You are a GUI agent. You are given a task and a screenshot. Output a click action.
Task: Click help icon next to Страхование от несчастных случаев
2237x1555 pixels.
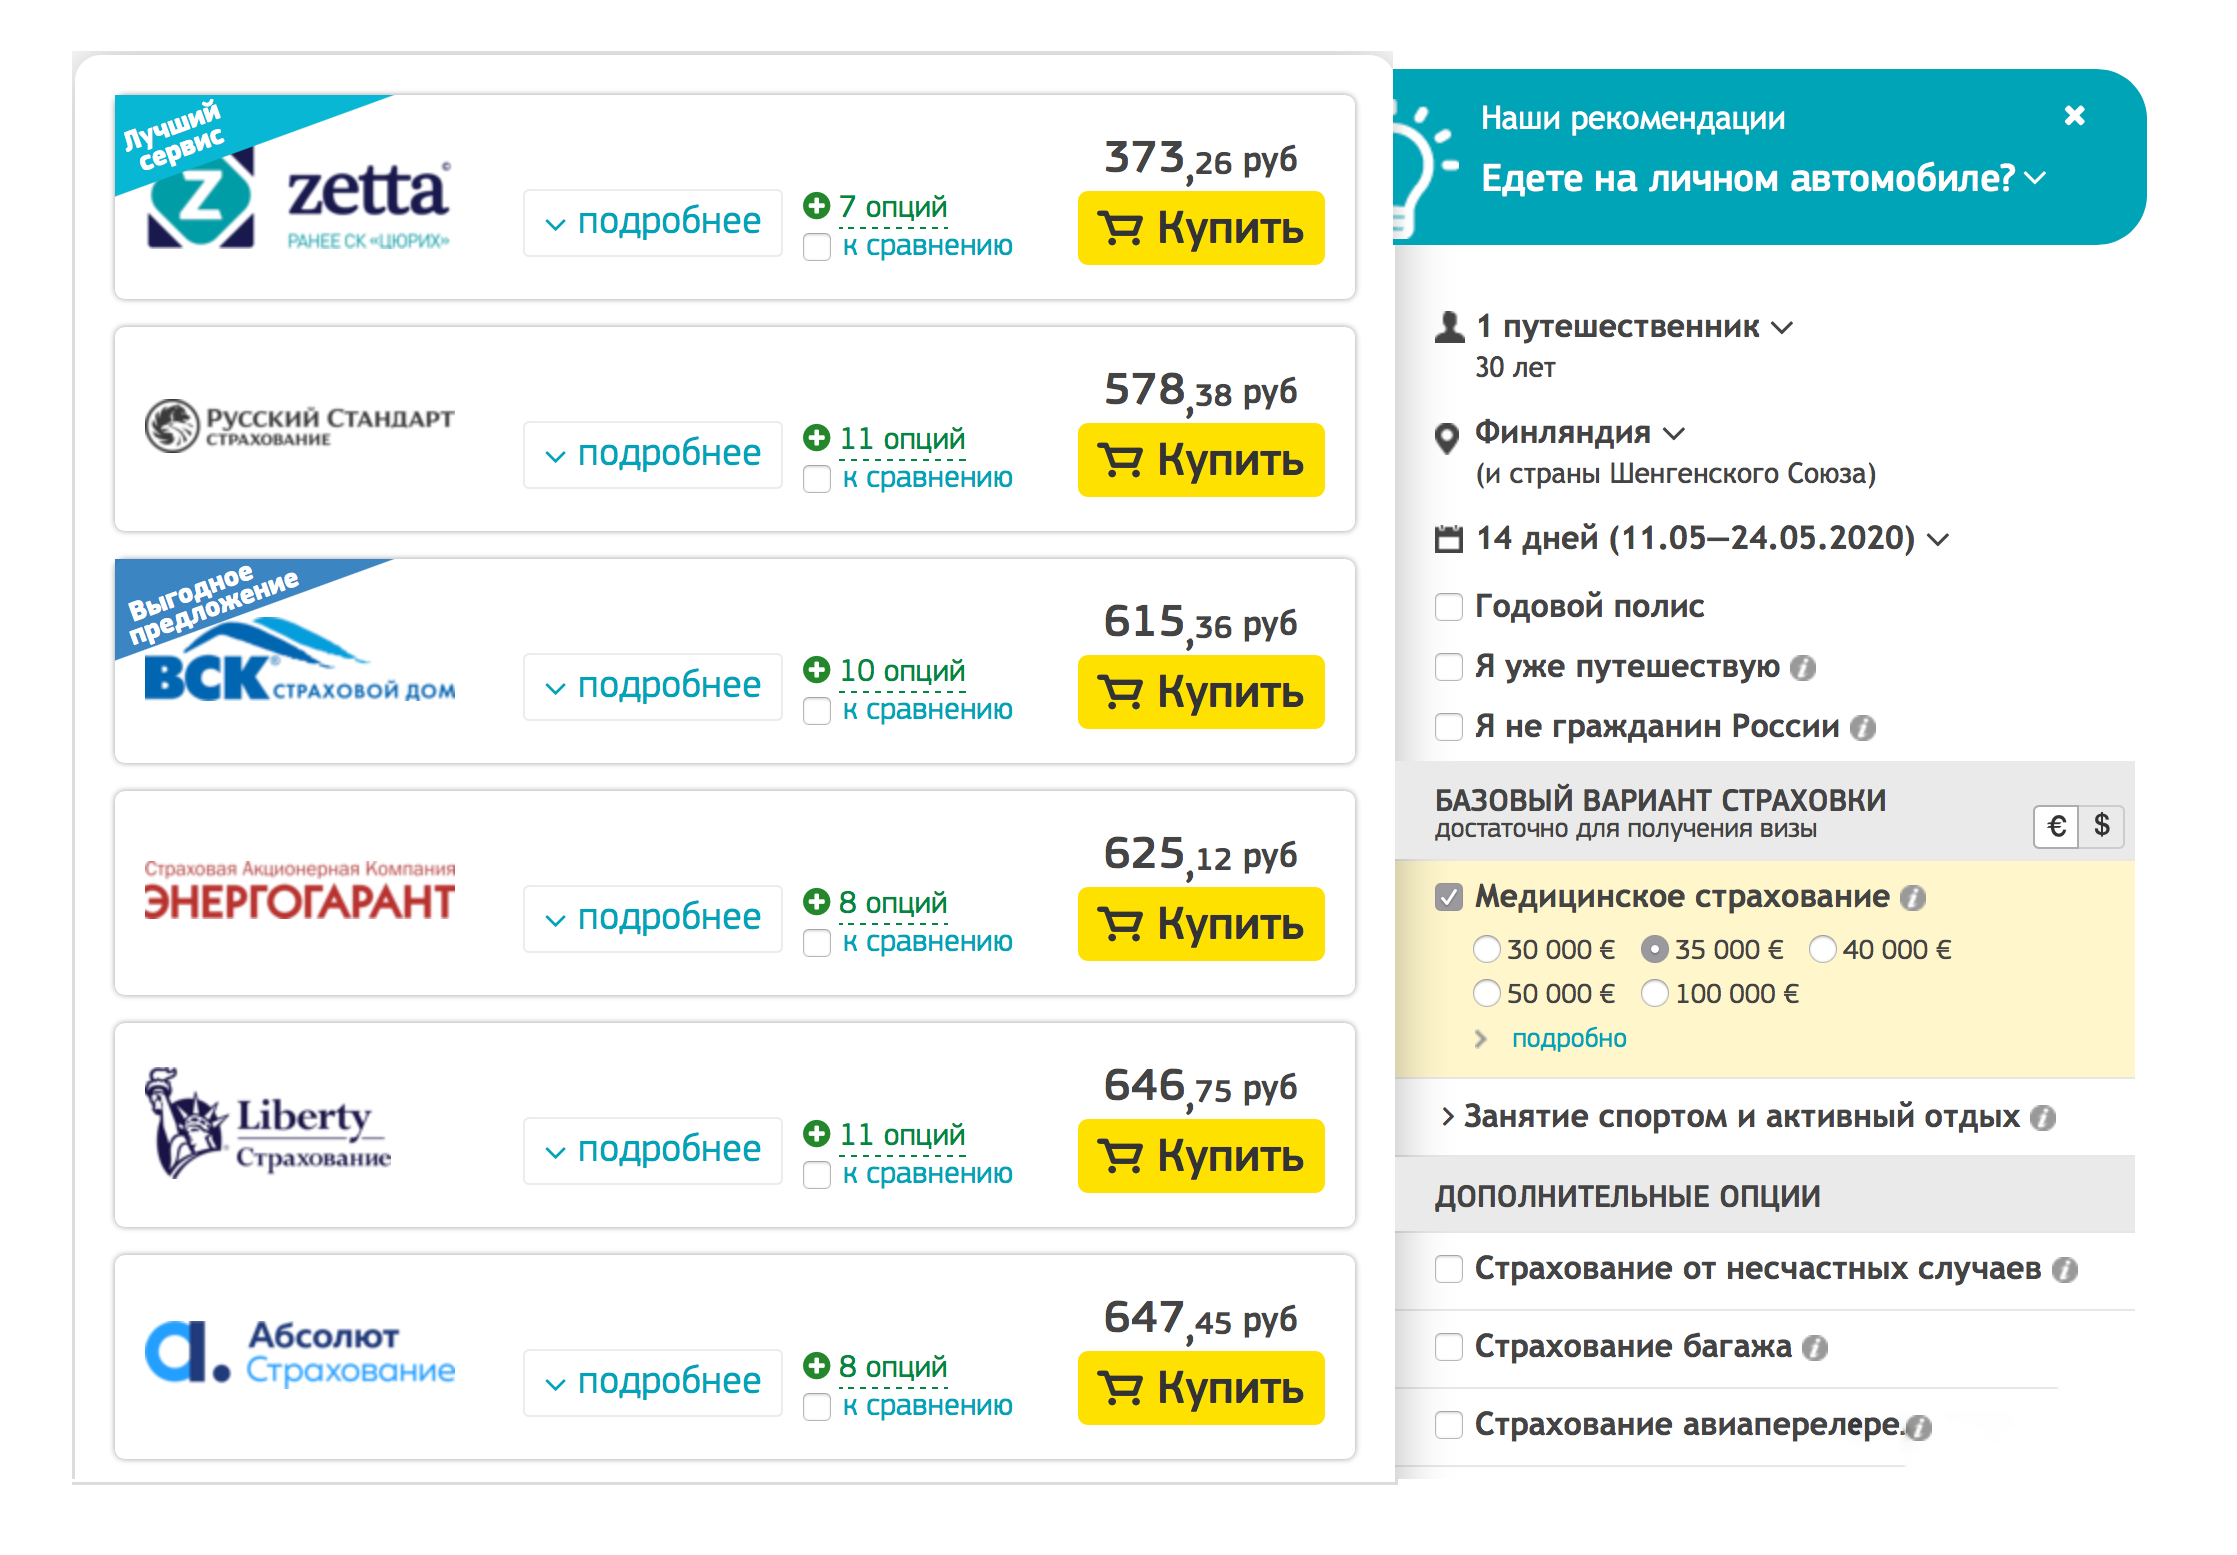(x=2064, y=1270)
